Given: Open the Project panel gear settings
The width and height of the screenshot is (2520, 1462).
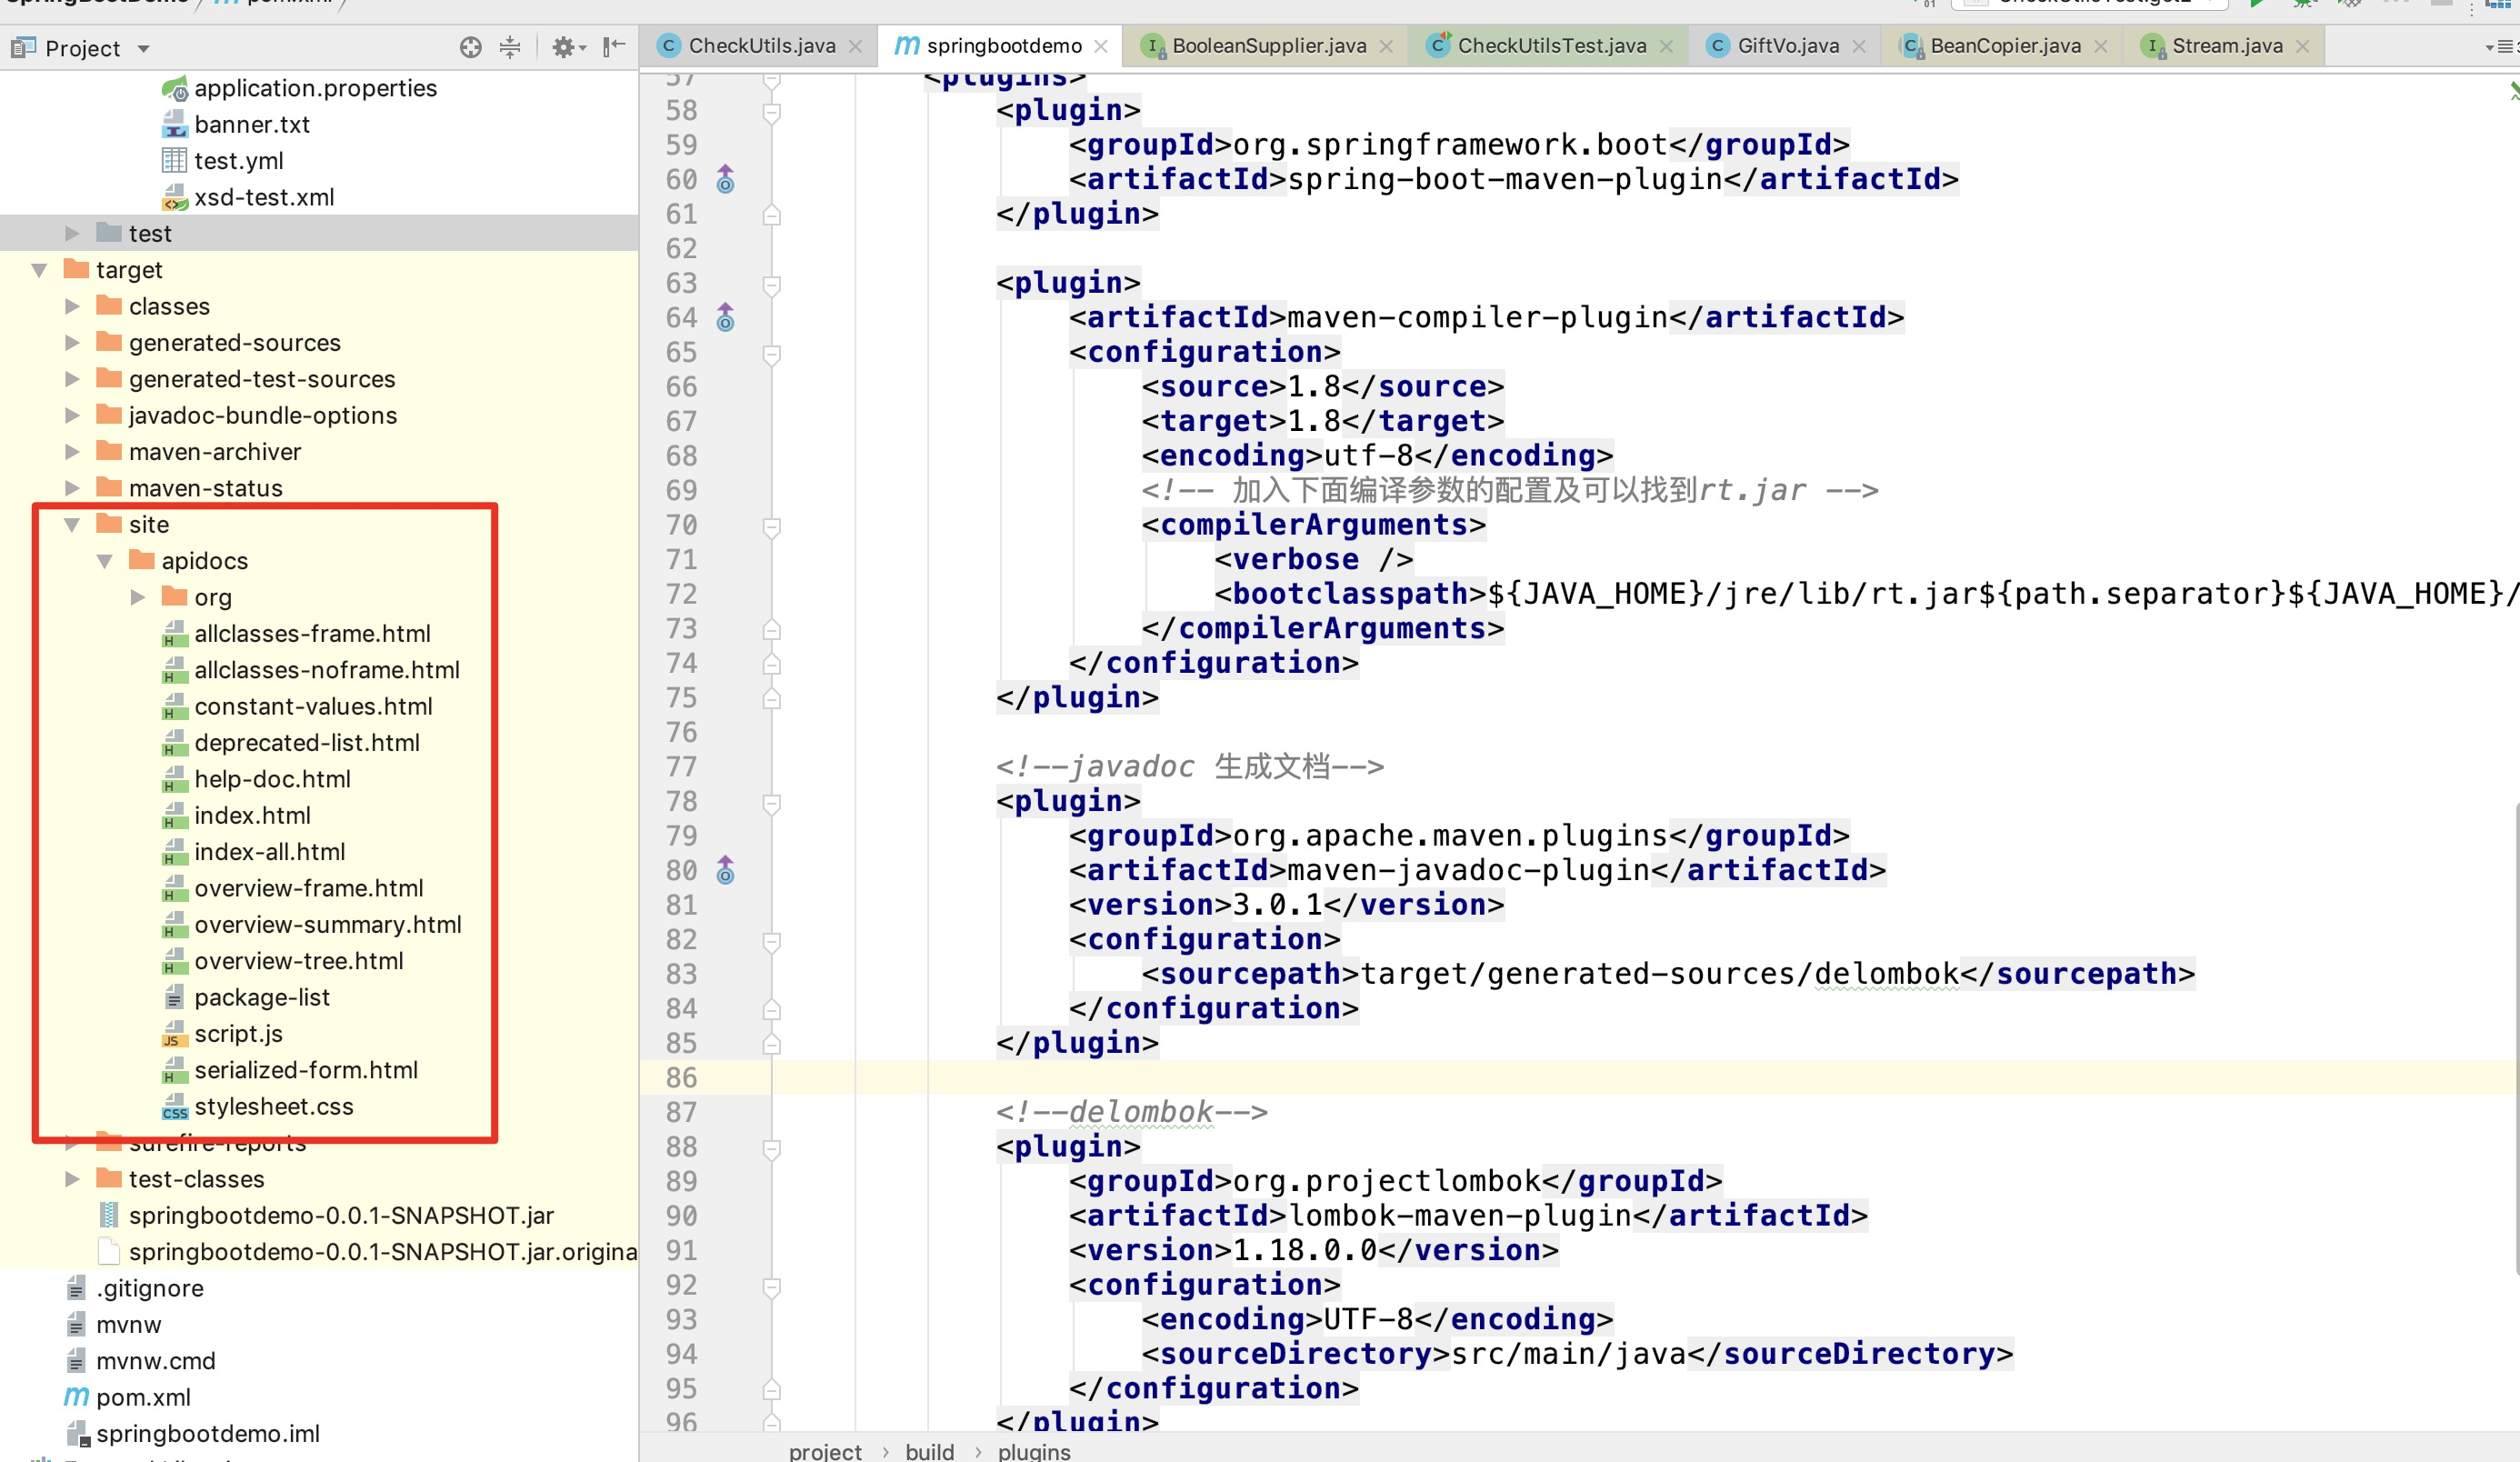Looking at the screenshot, I should coord(564,47).
